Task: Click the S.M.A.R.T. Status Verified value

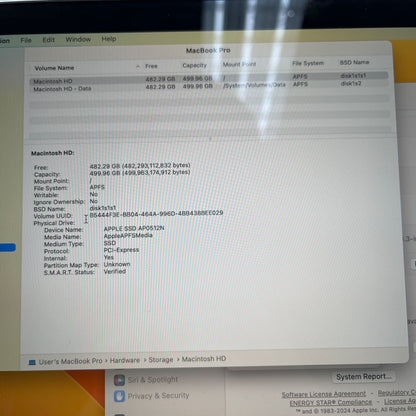Action: click(x=115, y=271)
